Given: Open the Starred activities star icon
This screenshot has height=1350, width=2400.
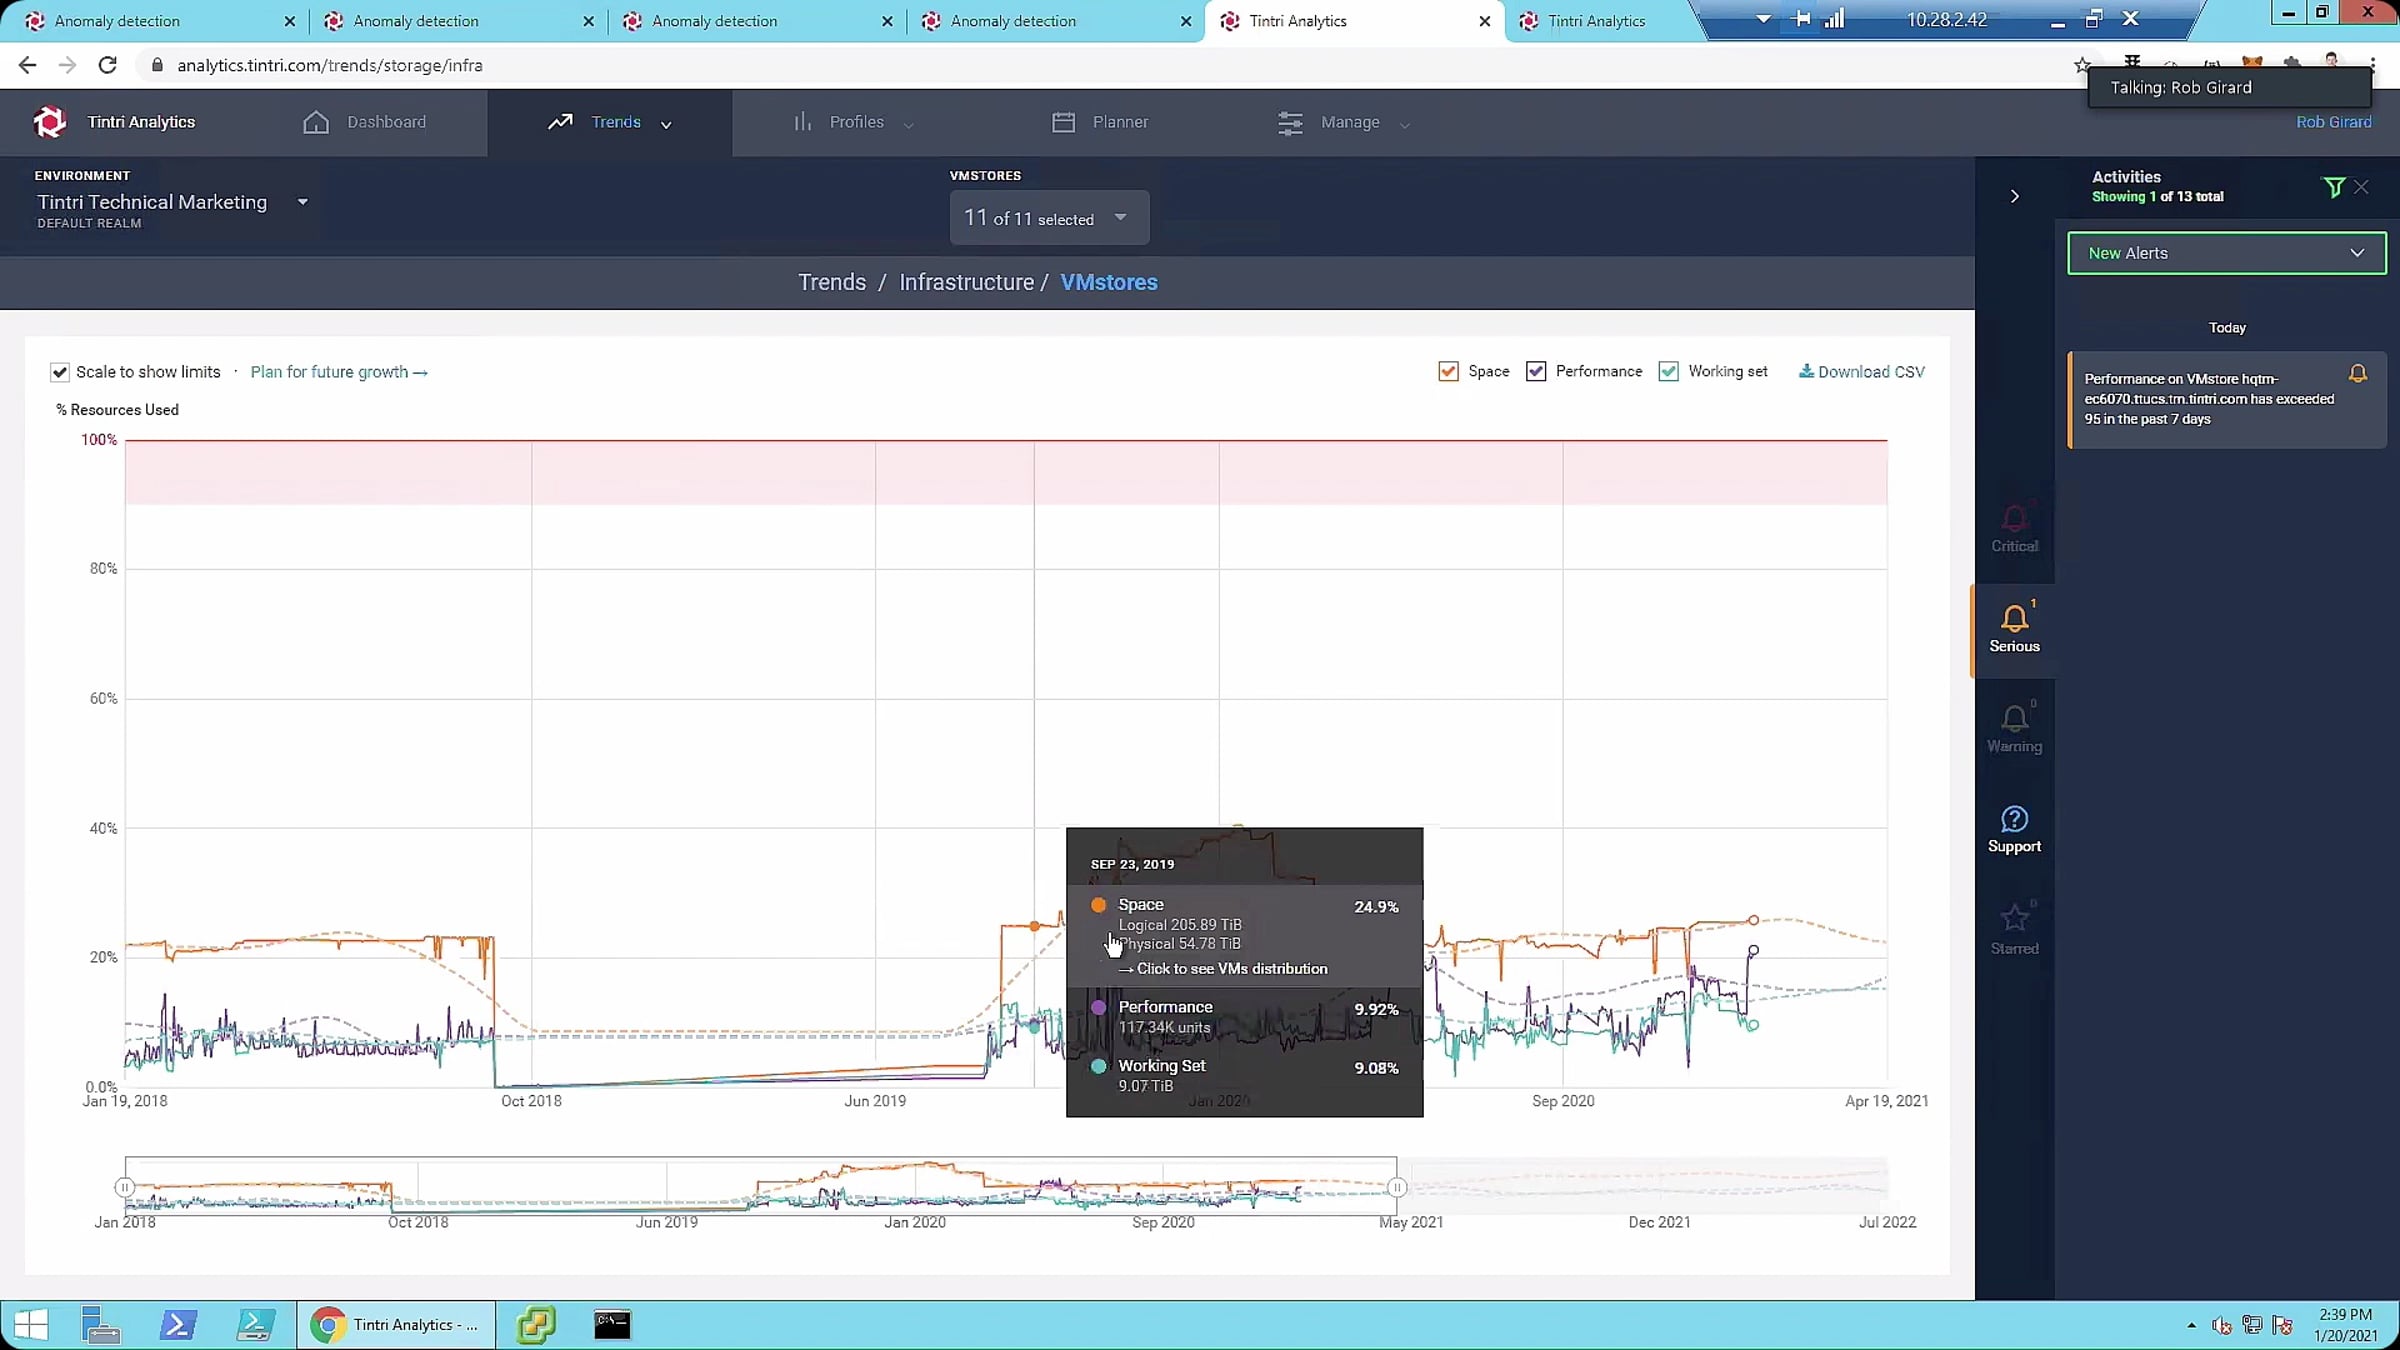Looking at the screenshot, I should point(2014,919).
